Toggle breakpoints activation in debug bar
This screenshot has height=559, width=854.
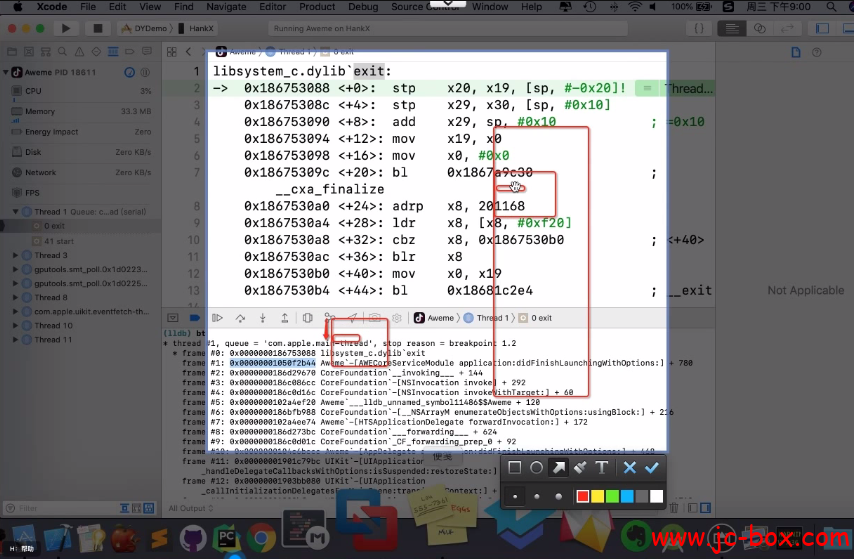194,318
